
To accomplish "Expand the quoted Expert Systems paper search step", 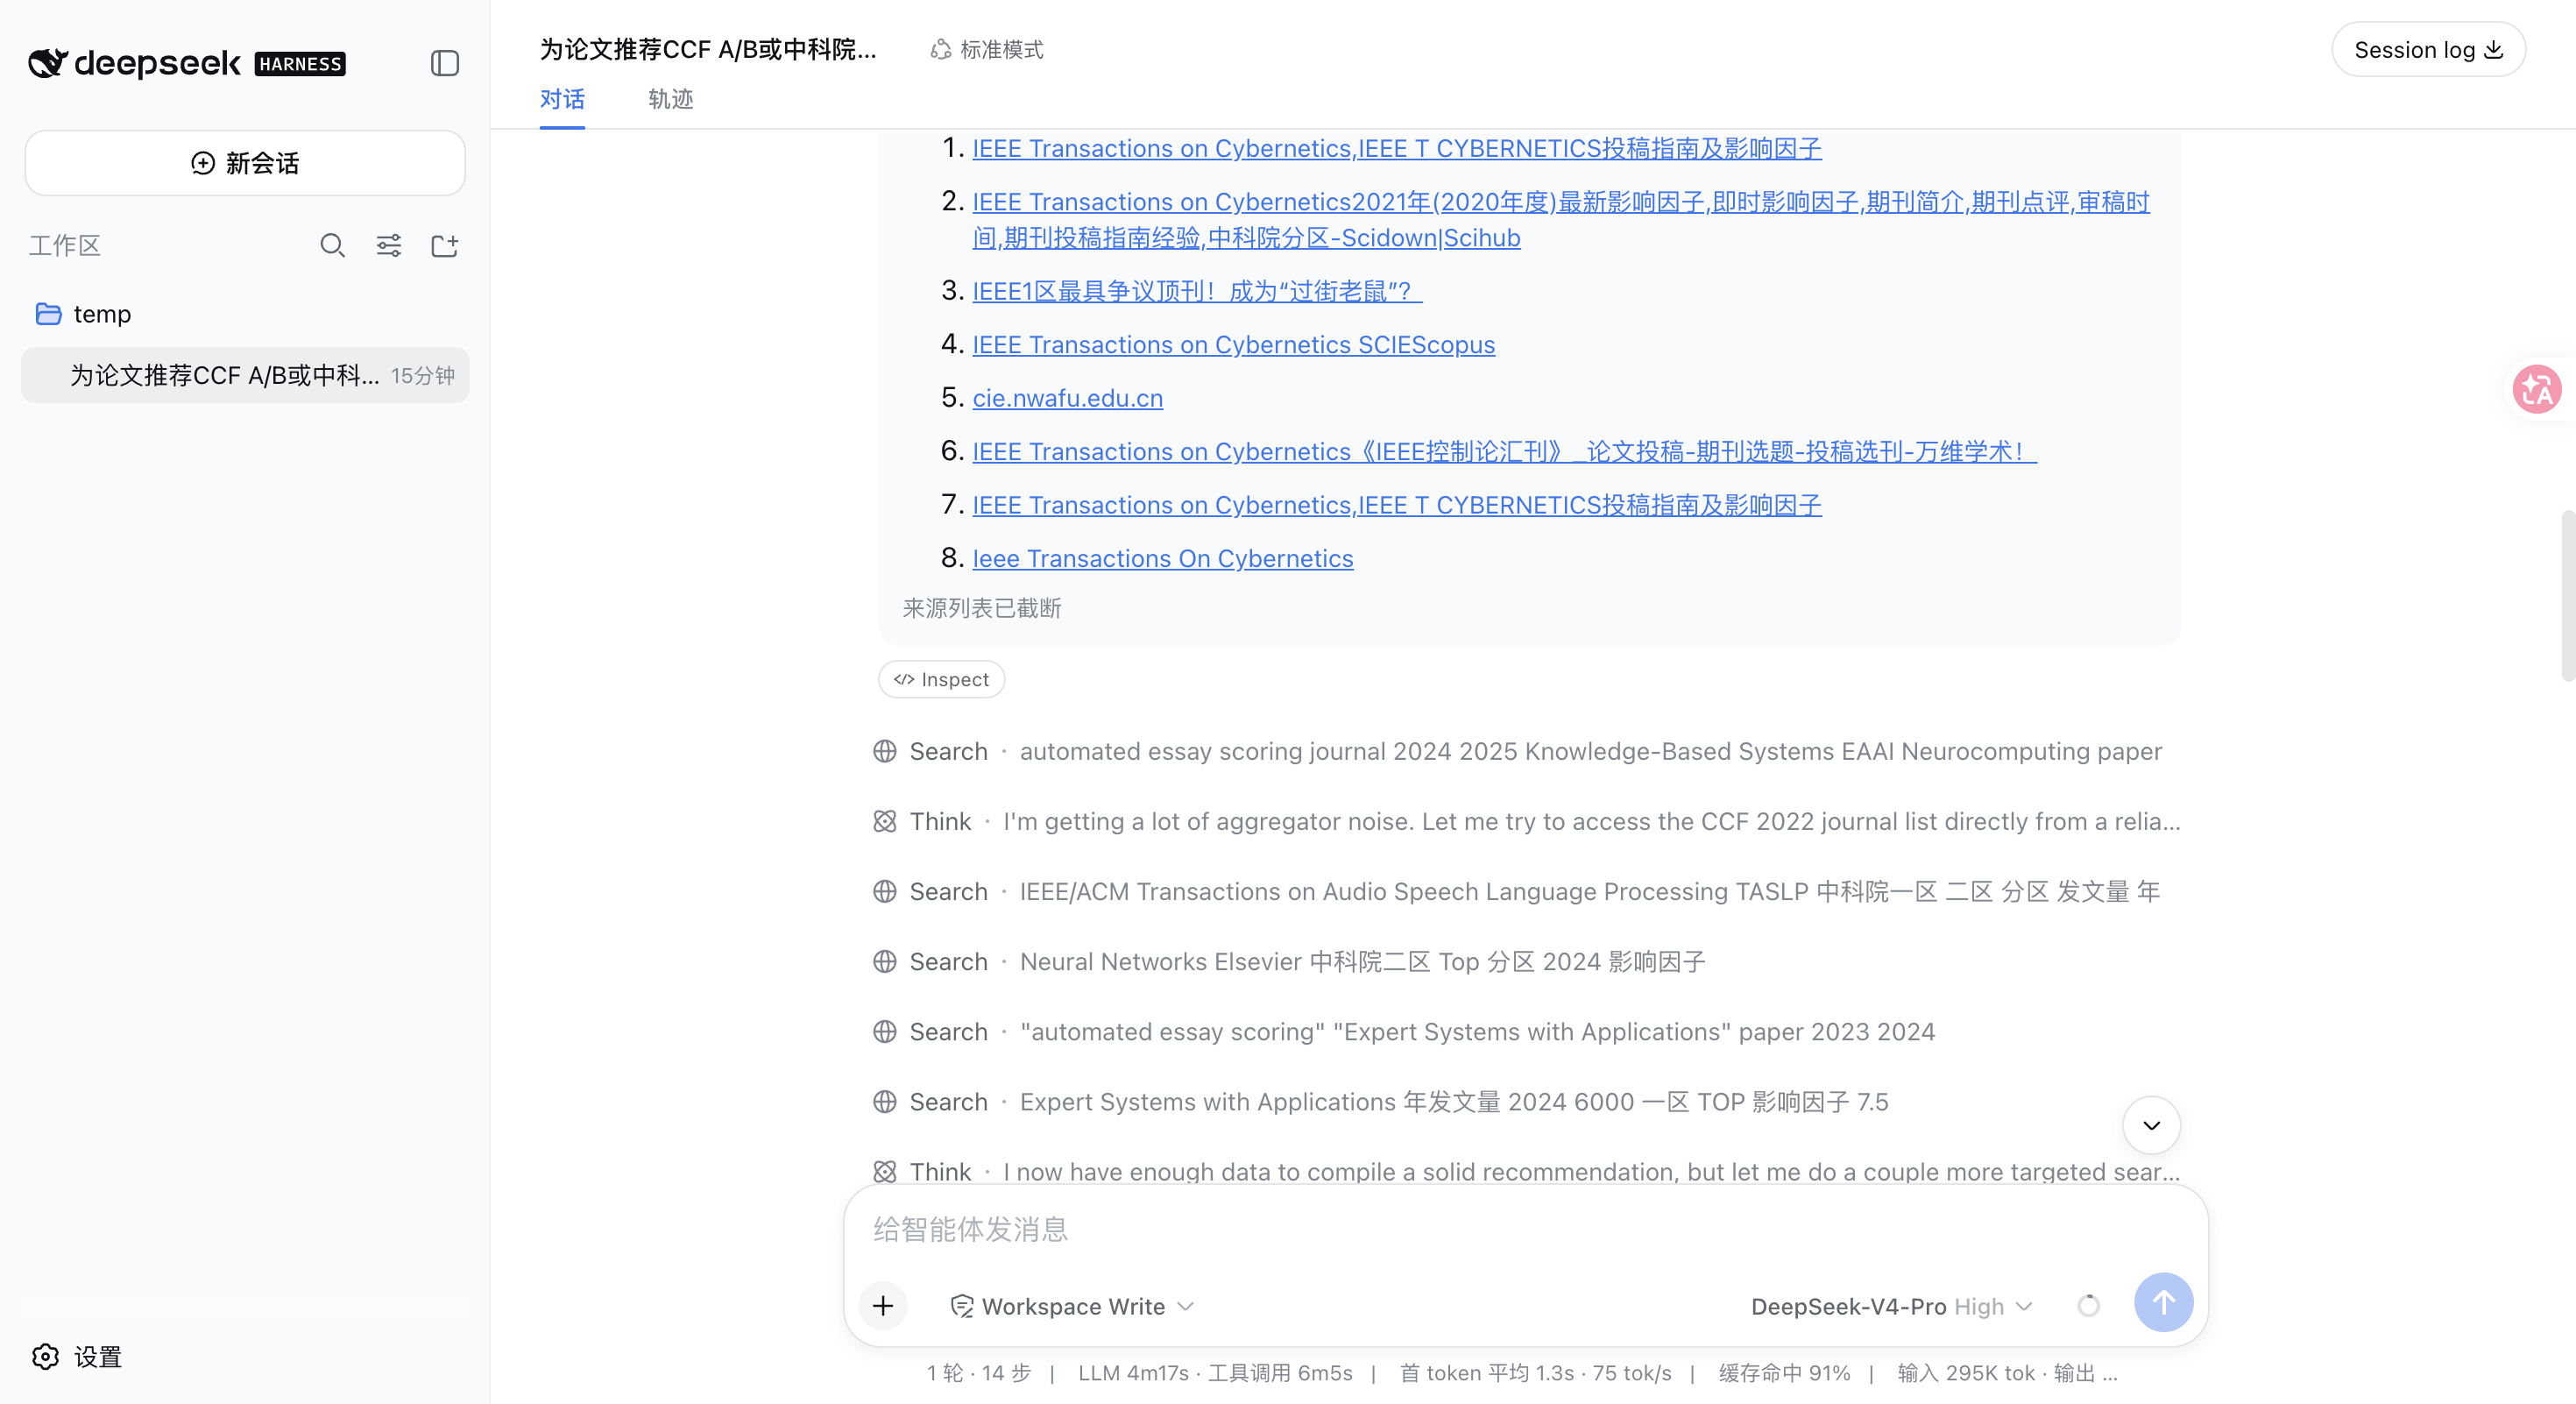I will click(x=1404, y=1031).
